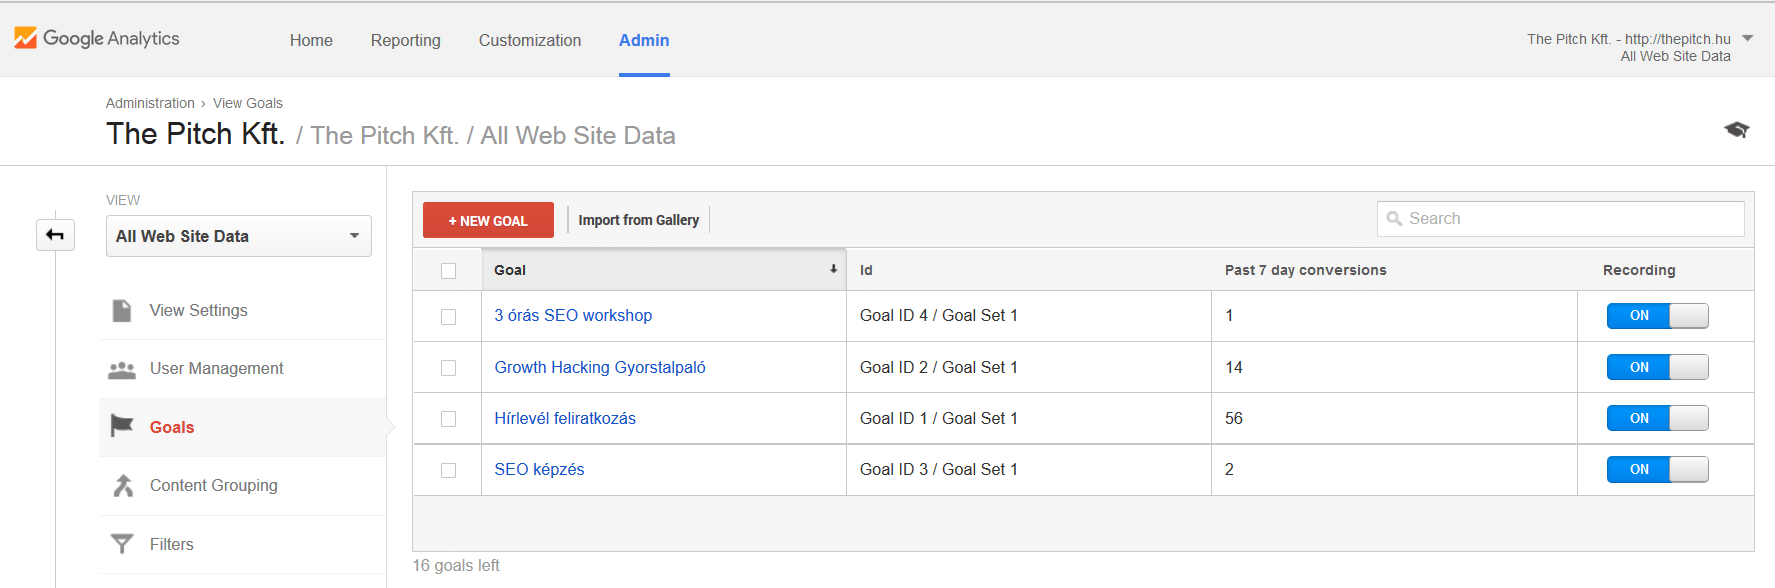Expand the account selector arrow at top right
1775x588 pixels.
tap(1748, 39)
